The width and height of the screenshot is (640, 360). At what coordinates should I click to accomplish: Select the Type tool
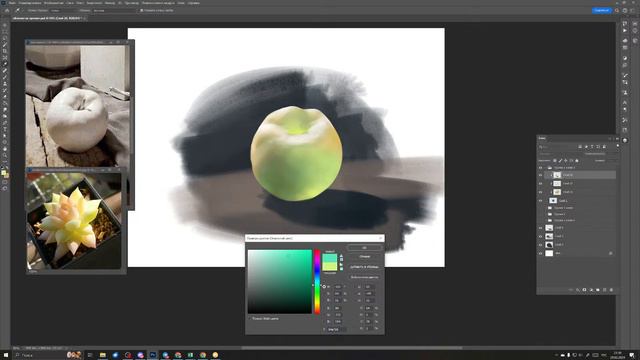(x=5, y=129)
